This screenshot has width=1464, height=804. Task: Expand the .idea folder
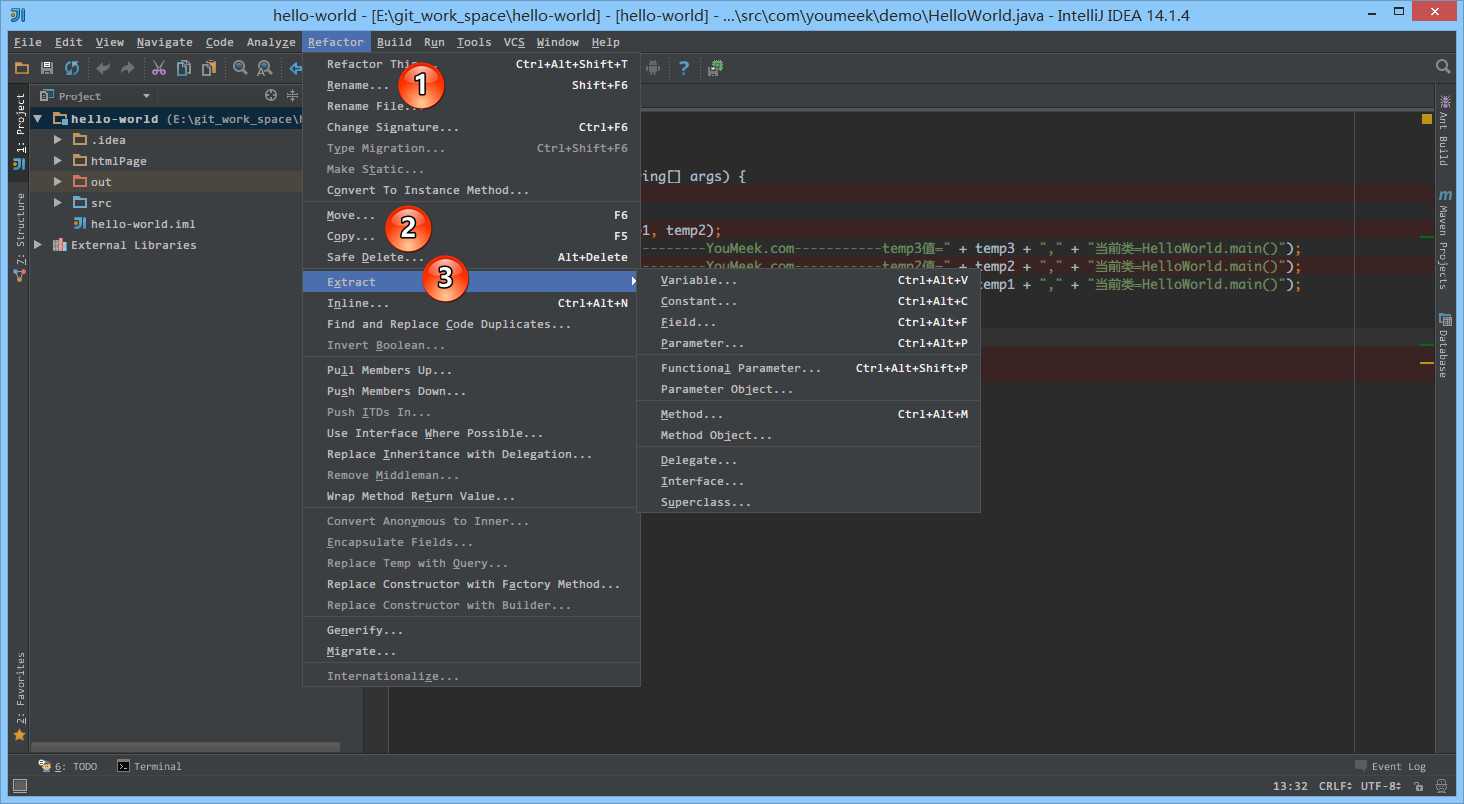click(x=58, y=140)
